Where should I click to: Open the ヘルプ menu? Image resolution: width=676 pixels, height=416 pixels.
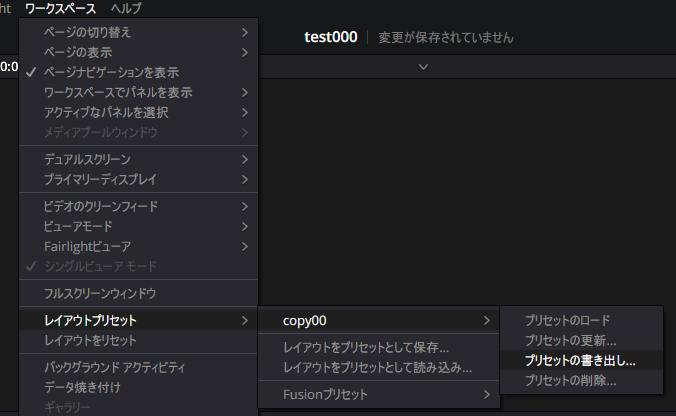[125, 8]
